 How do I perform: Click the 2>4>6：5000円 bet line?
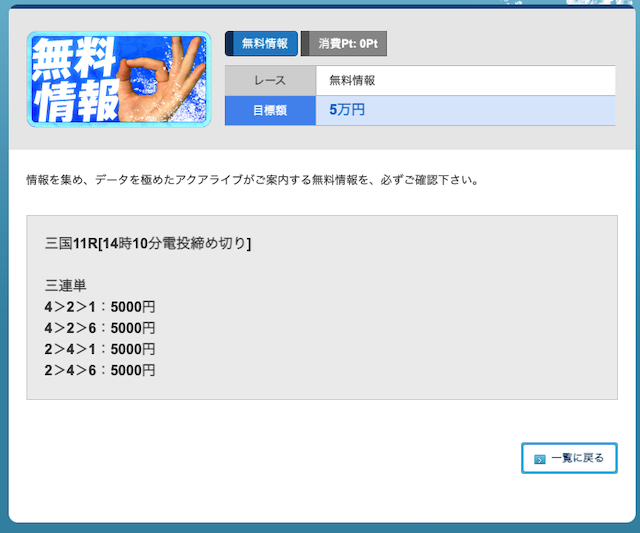click(x=100, y=370)
